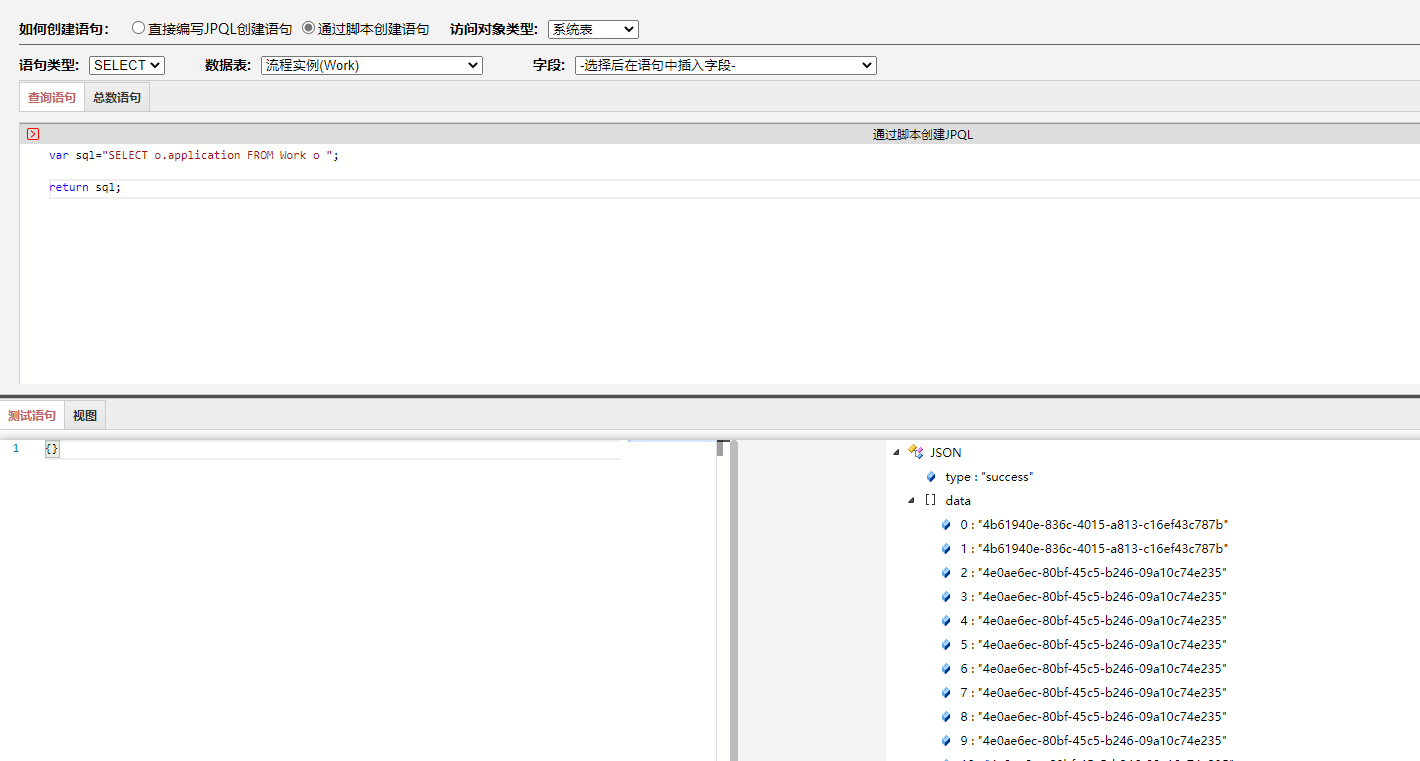
Task: Click the data array bracket icon
Action: pyautogui.click(x=930, y=501)
